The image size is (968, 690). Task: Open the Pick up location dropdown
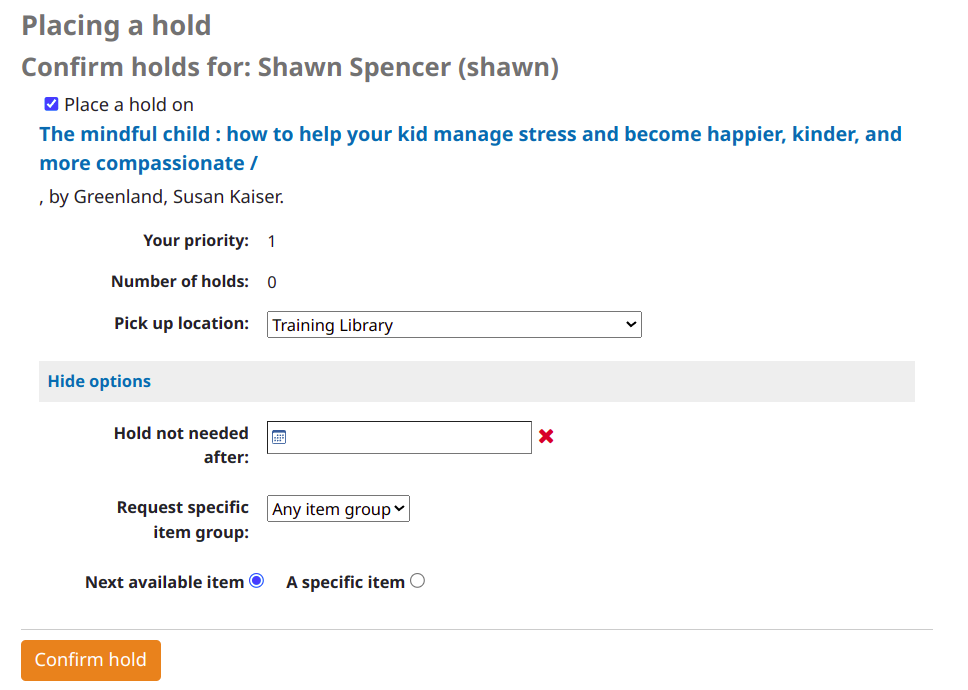(x=454, y=325)
